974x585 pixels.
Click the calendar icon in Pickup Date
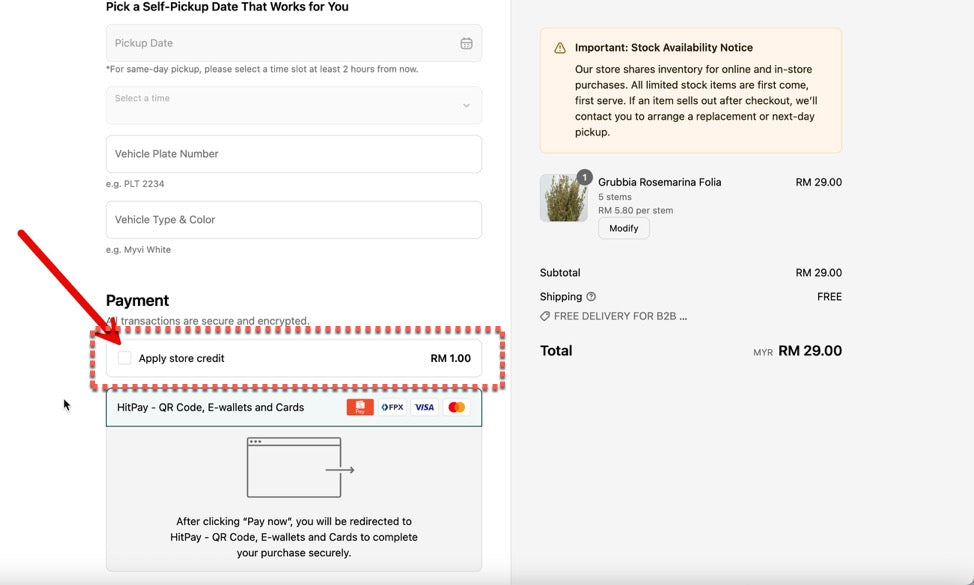tap(466, 44)
